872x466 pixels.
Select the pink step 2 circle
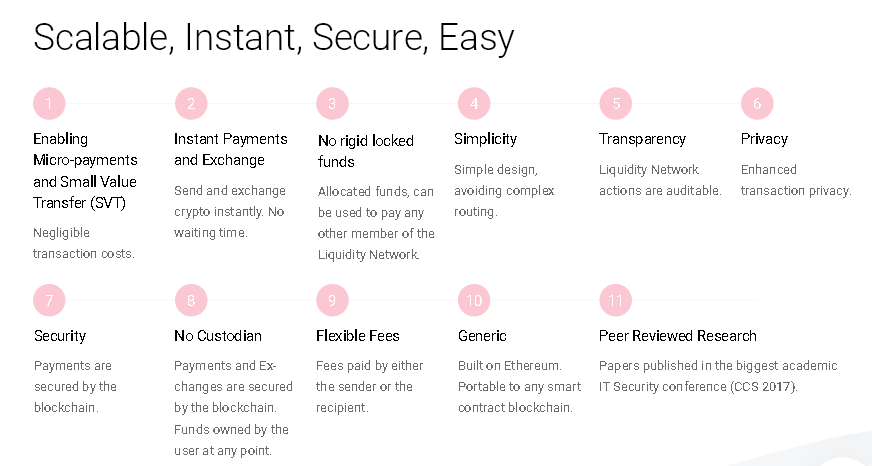click(x=191, y=103)
